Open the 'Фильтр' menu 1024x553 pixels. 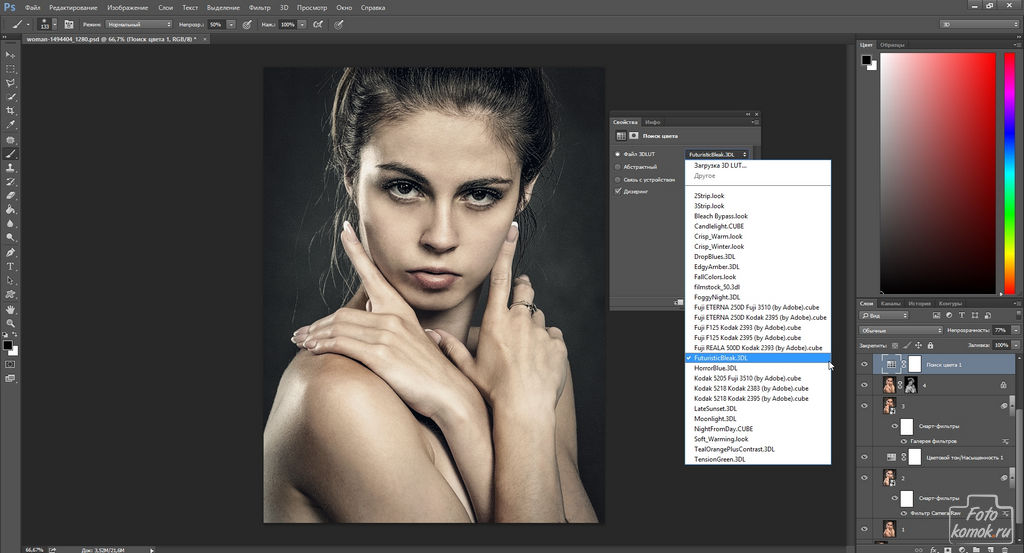click(x=259, y=7)
